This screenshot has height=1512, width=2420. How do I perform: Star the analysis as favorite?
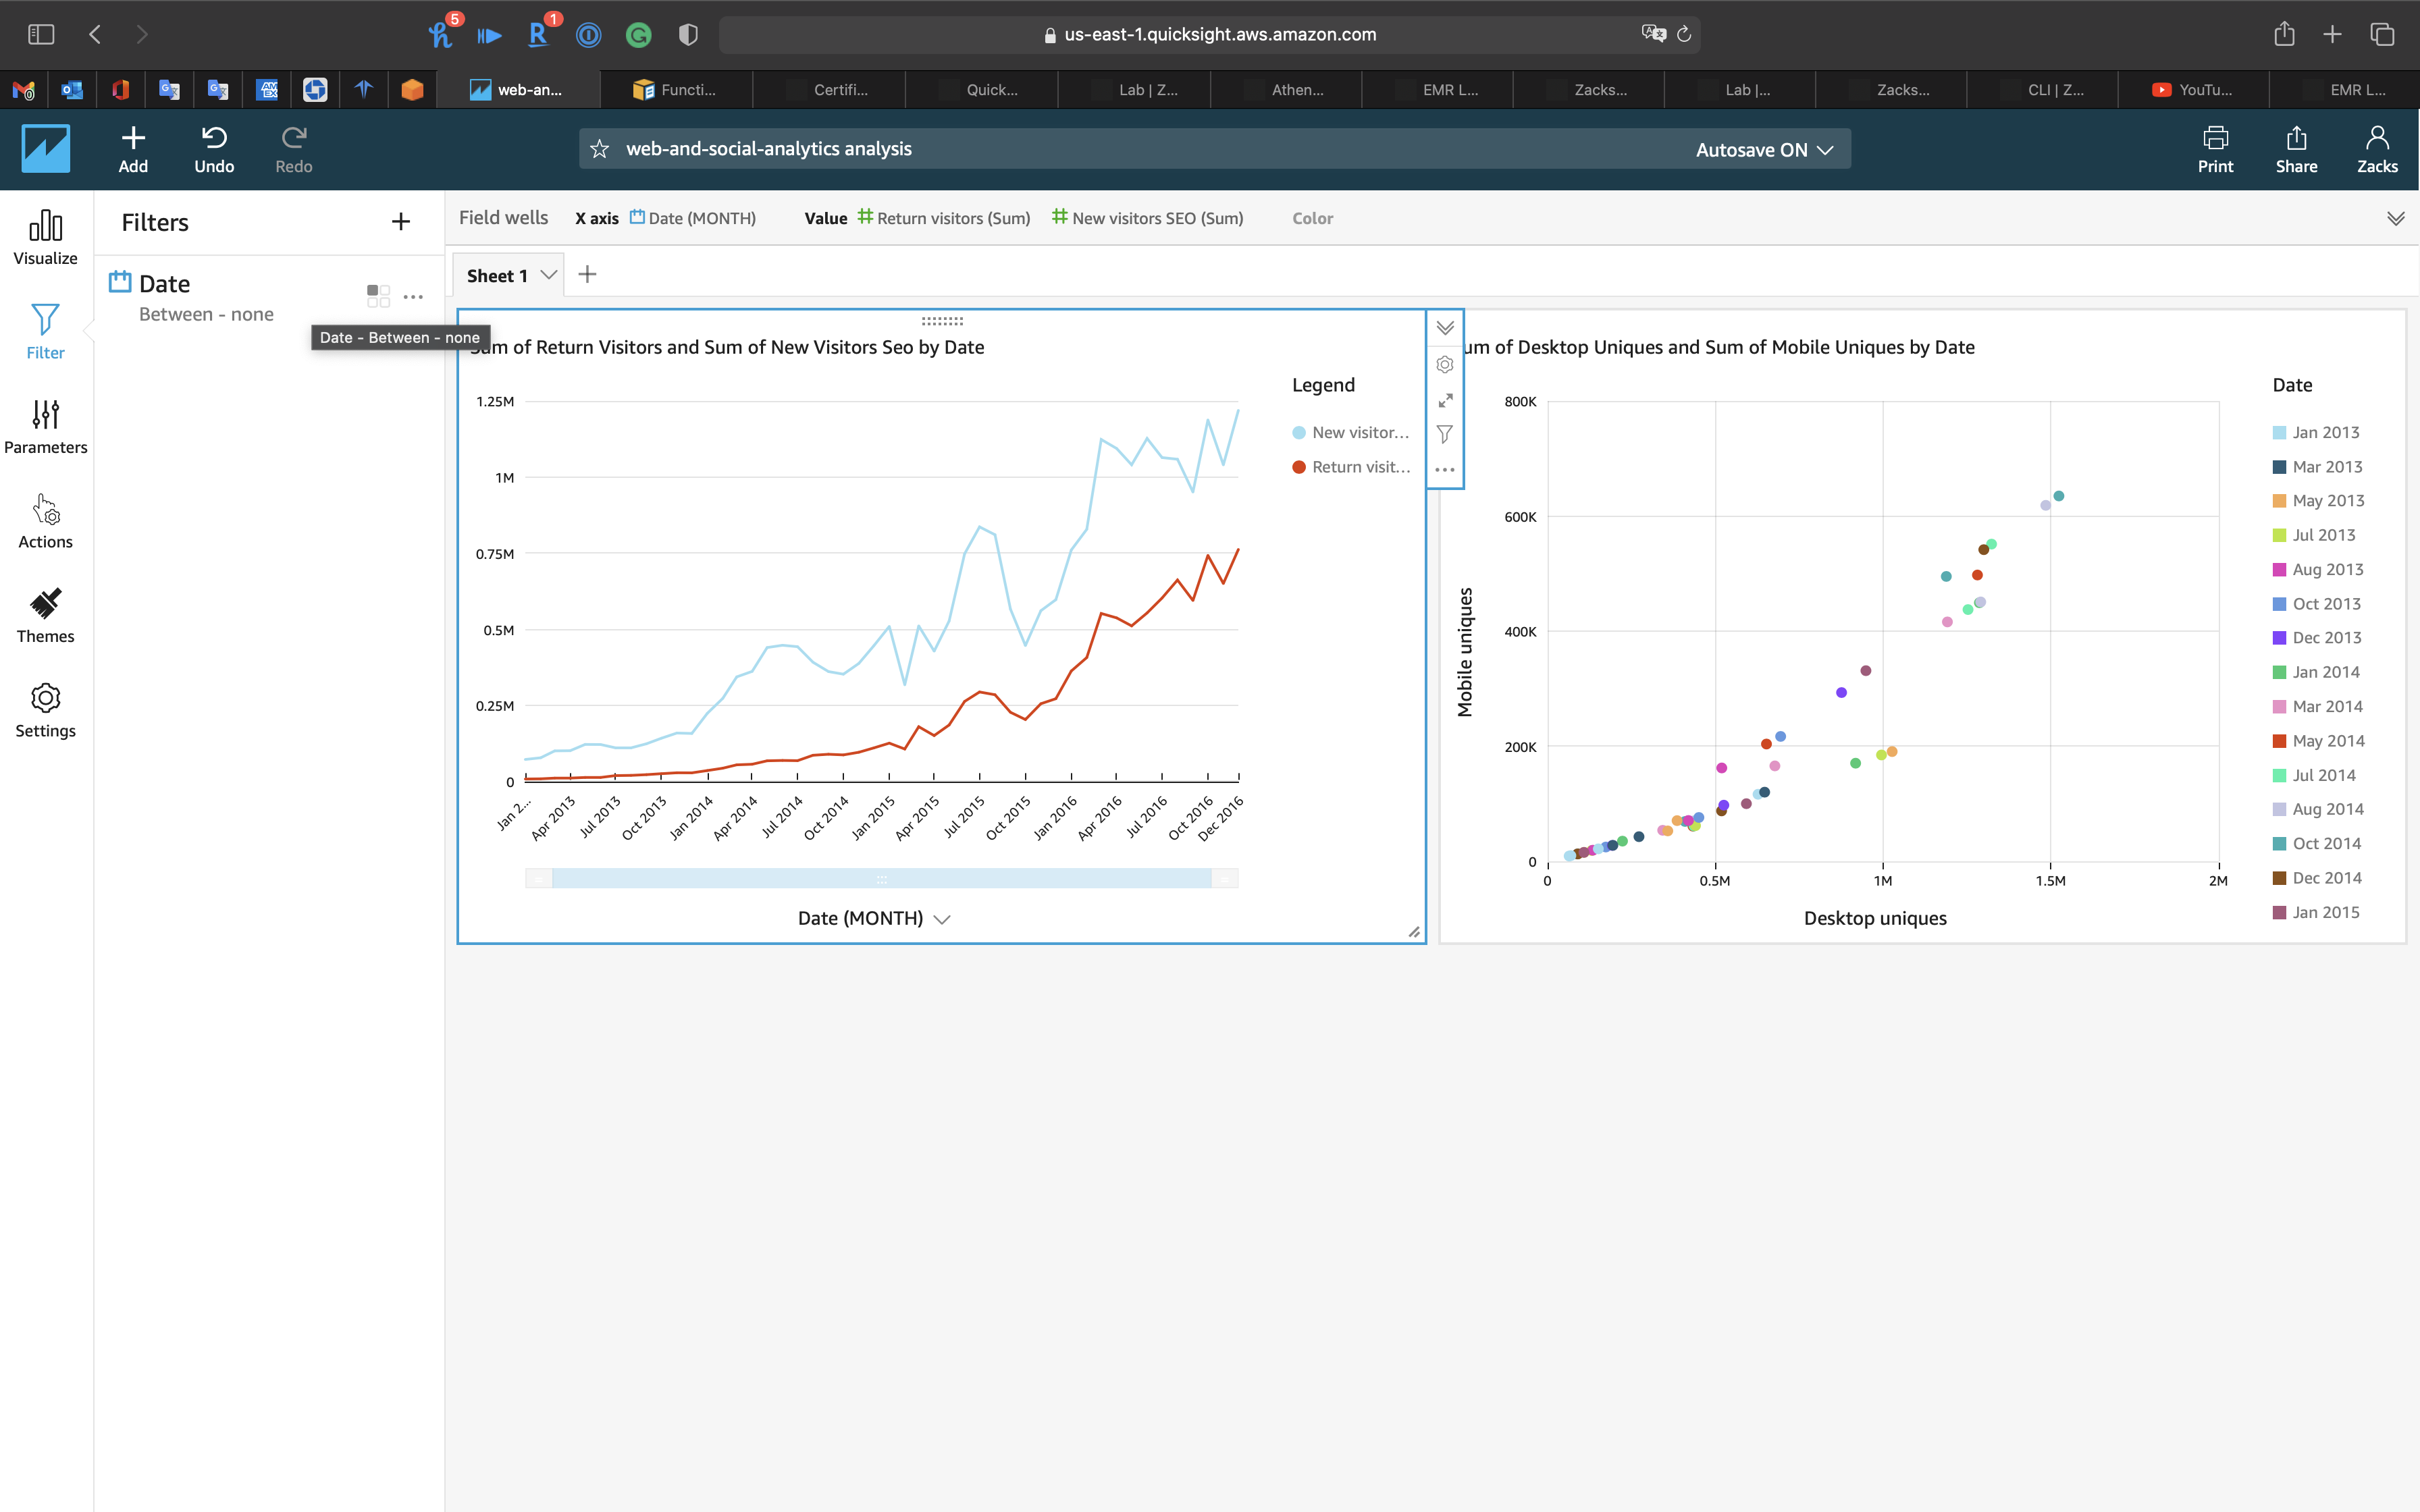[600, 149]
